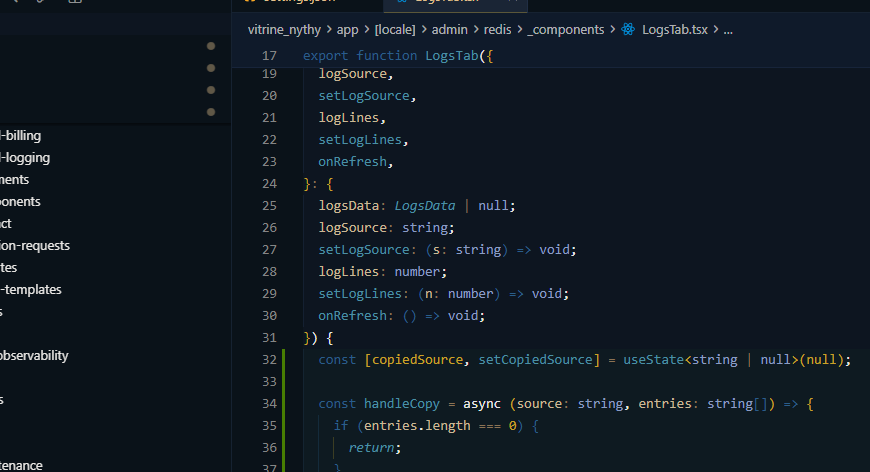Screen dimensions: 870x472
Task: Place cursor on 'logLines,' at line 21
Action: [x=352, y=118]
